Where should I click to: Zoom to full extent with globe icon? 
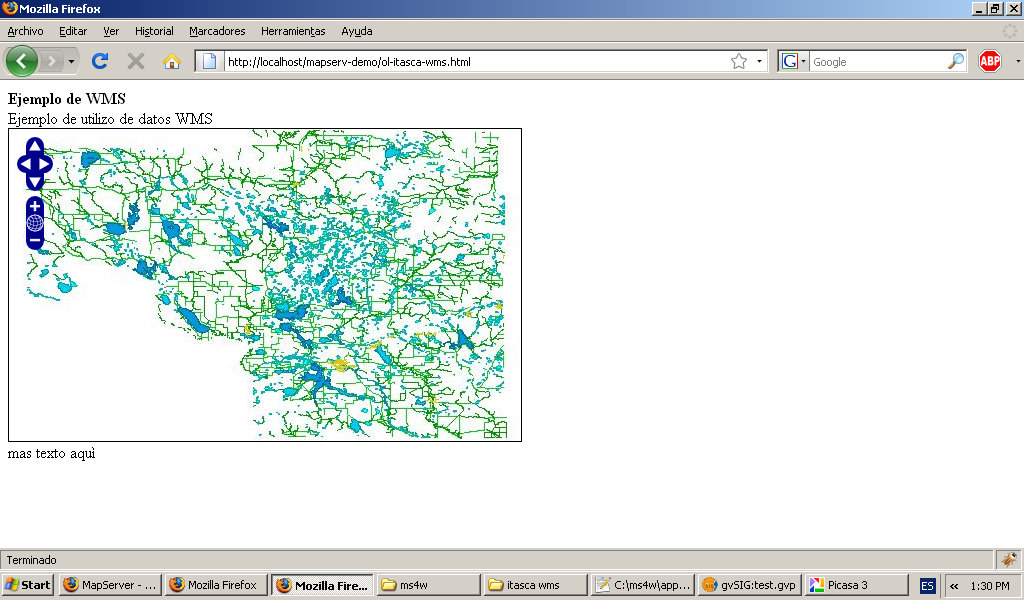tap(35, 223)
